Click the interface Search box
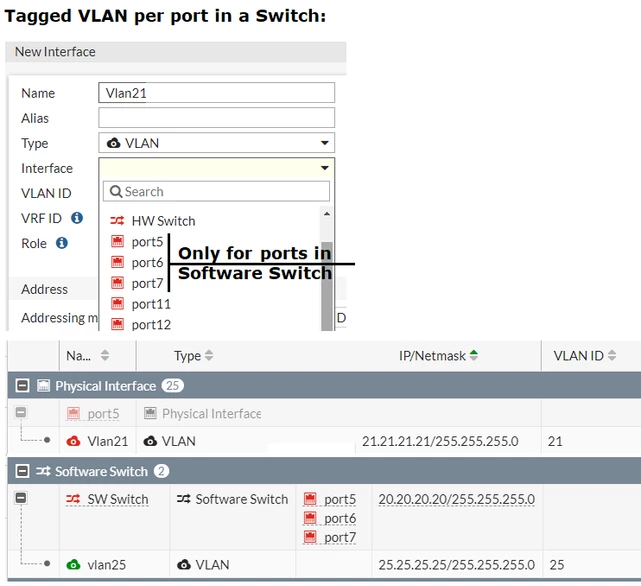The width and height of the screenshot is (641, 586). coord(217,191)
